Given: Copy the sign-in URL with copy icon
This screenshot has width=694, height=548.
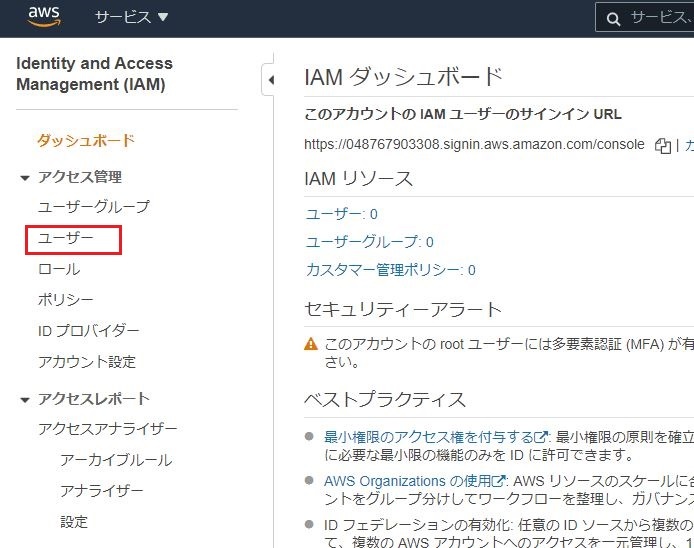Looking at the screenshot, I should pos(663,146).
